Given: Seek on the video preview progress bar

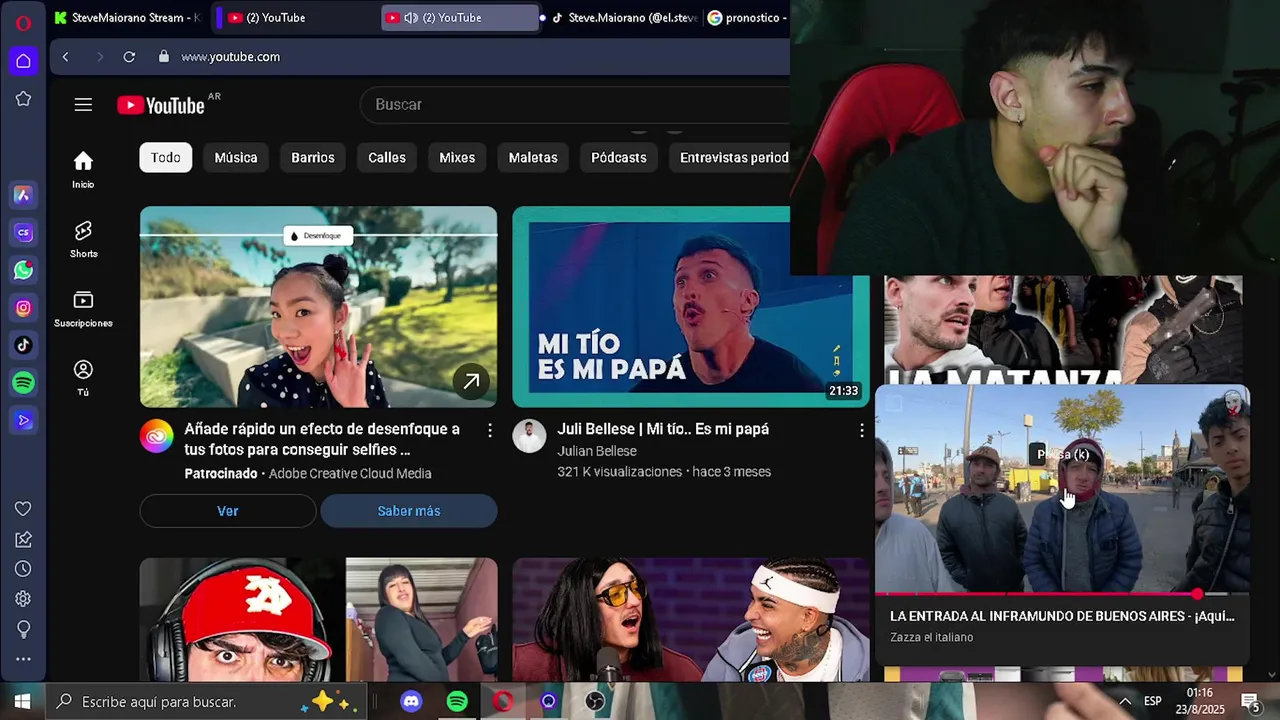Looking at the screenshot, I should click(x=1062, y=594).
